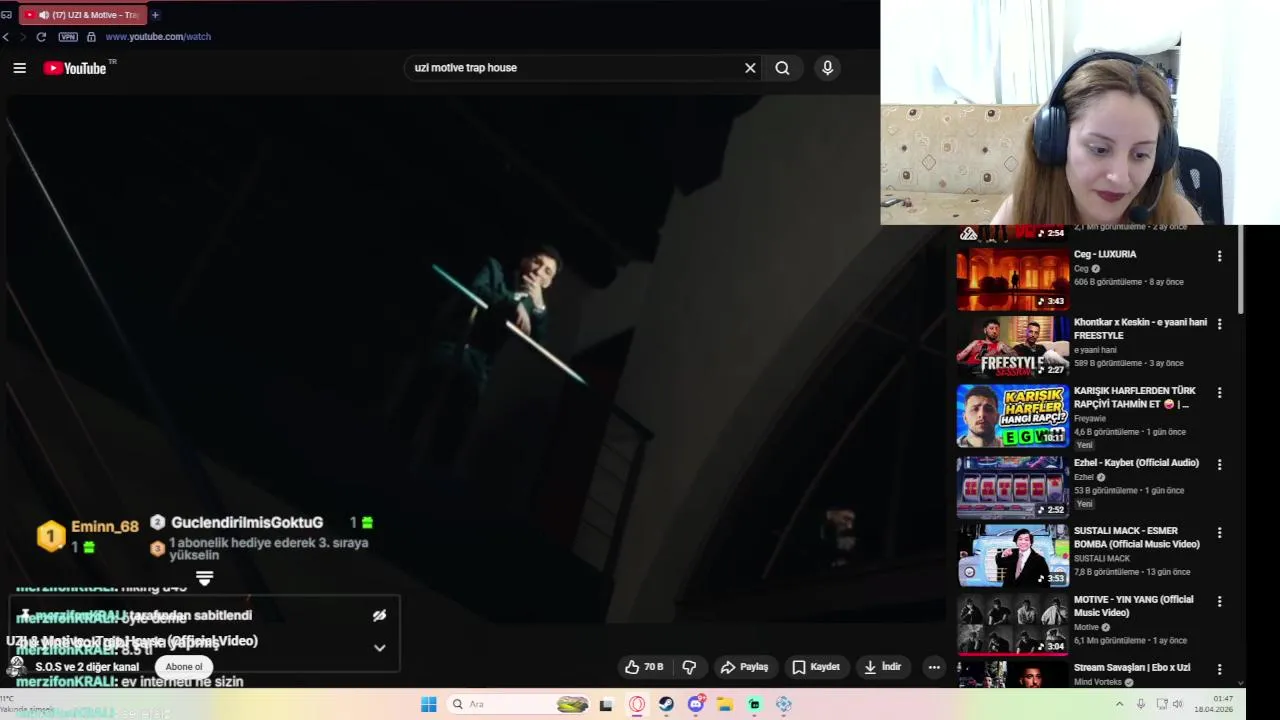1280x720 pixels.
Task: Save the video with Kaydet
Action: pos(816,667)
